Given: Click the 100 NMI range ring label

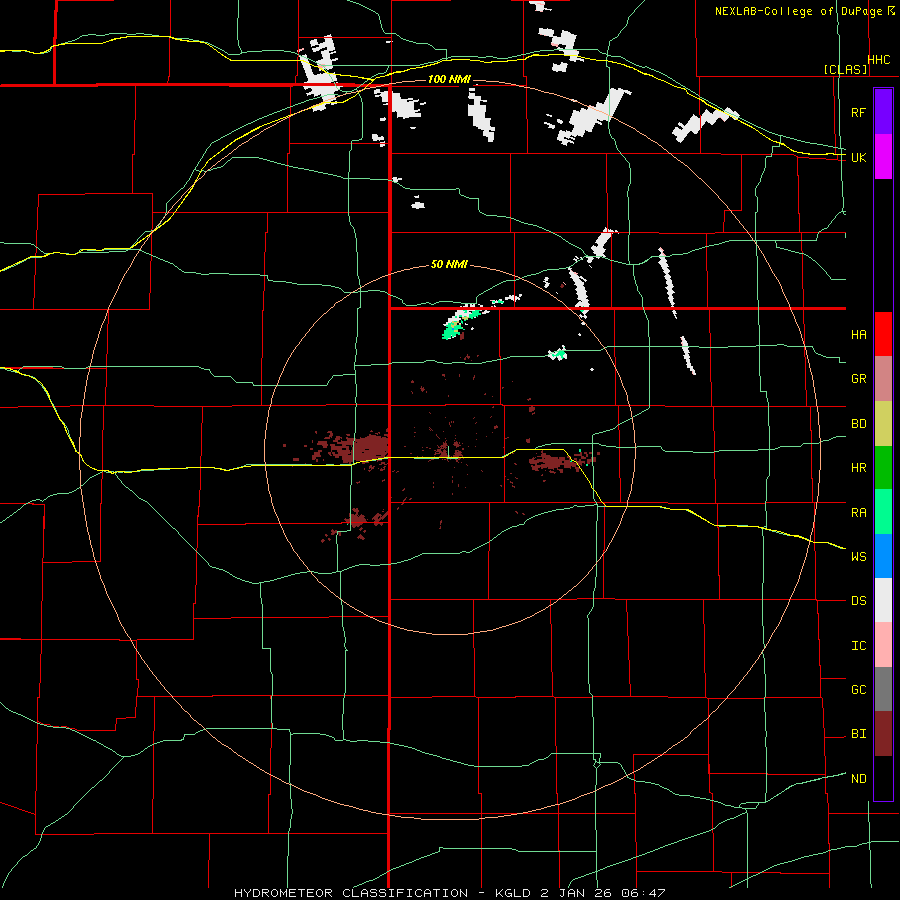Looking at the screenshot, I should click(x=449, y=79).
